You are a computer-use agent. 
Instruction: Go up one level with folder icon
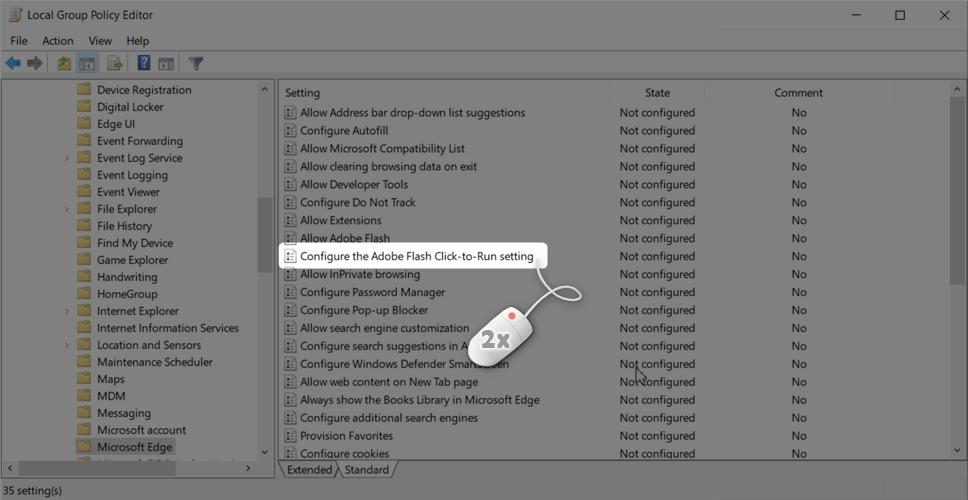64,63
